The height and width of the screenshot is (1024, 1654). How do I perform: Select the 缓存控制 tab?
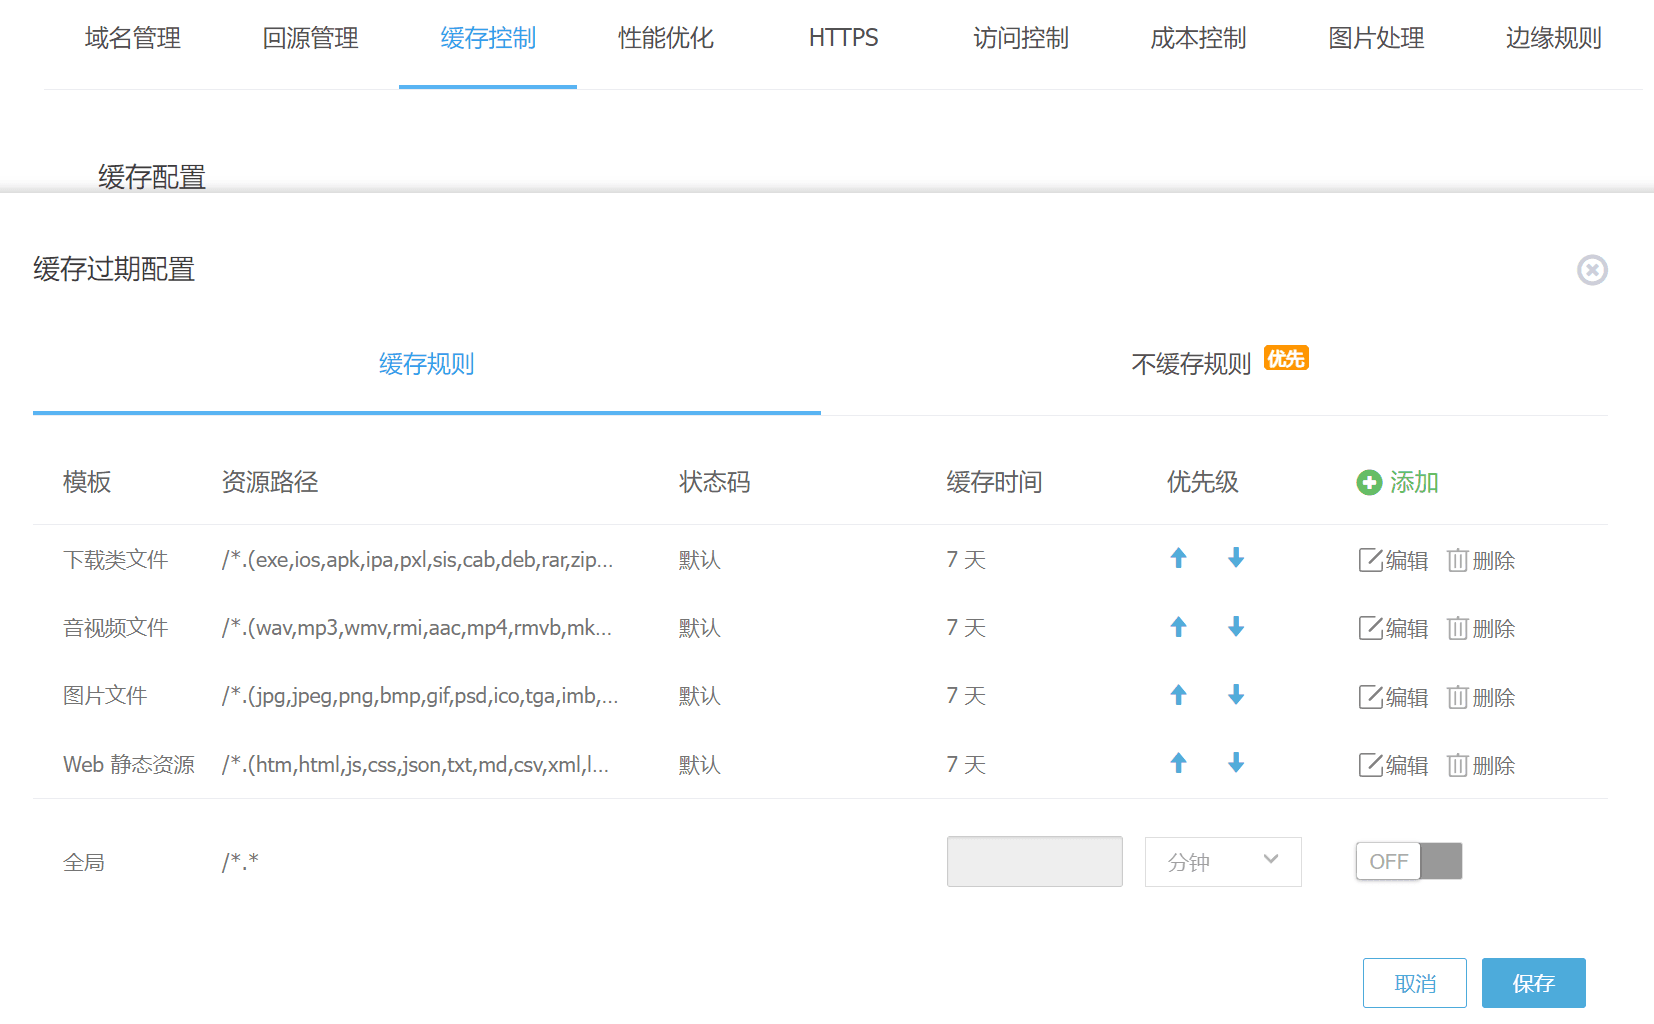coord(488,38)
